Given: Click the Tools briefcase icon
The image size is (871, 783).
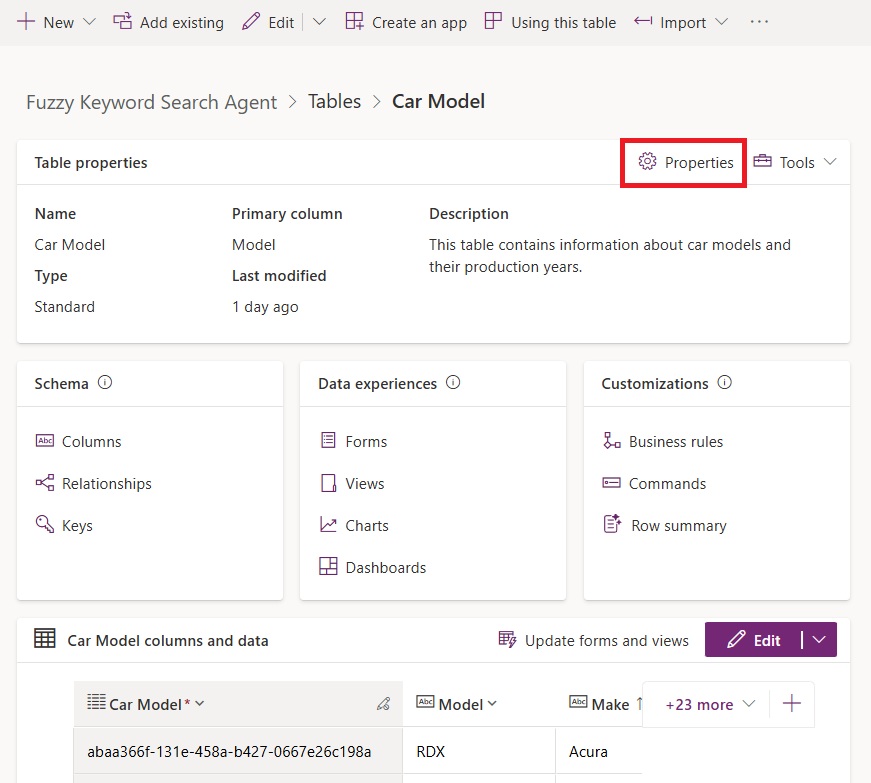Looking at the screenshot, I should click(x=762, y=161).
